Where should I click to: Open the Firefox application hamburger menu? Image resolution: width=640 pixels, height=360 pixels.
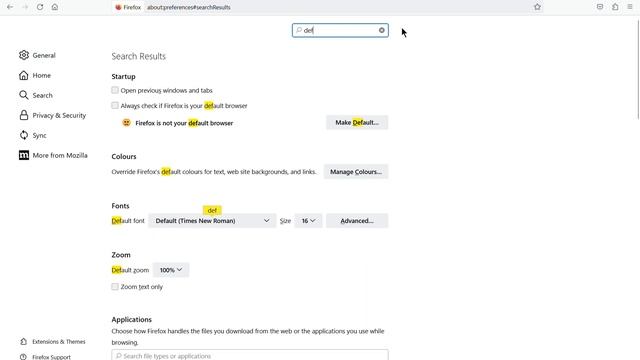click(630, 7)
